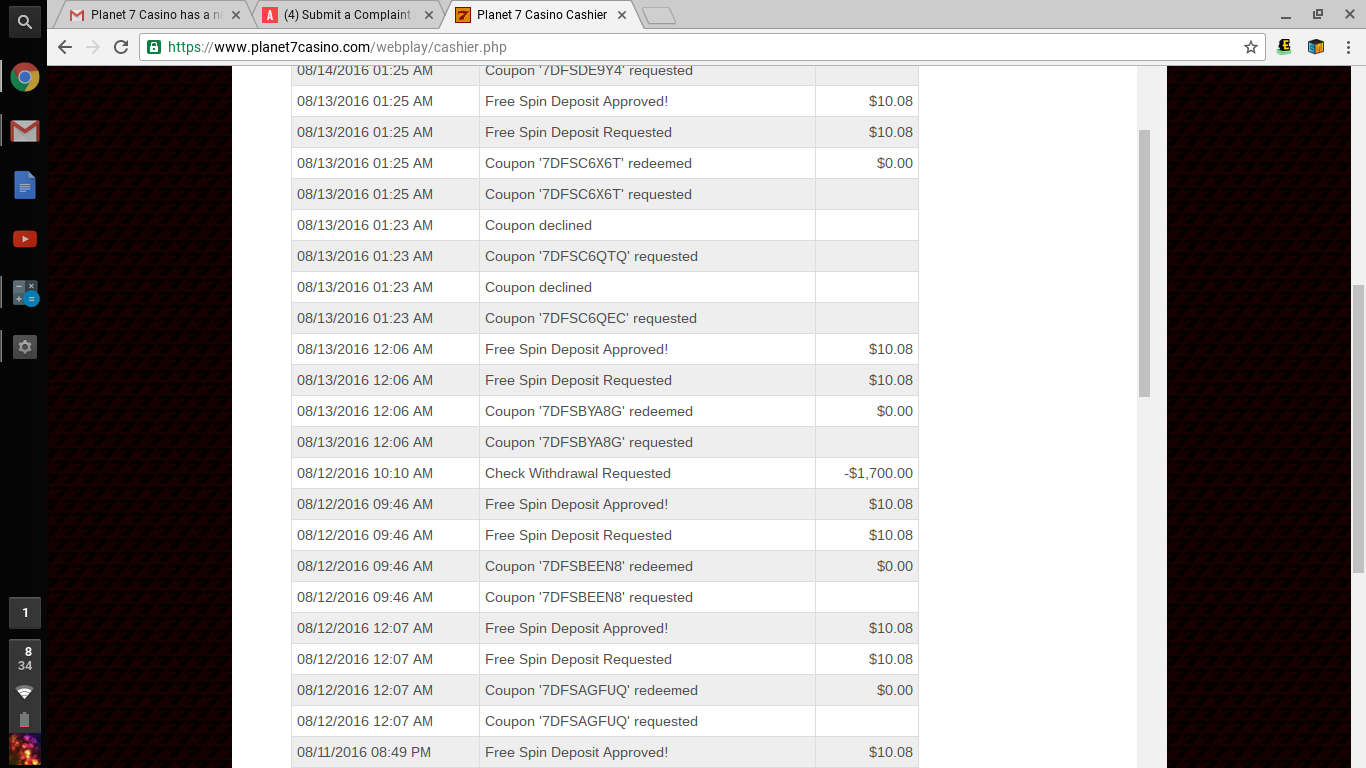Click the -$1,700.00 amount cell

867,473
